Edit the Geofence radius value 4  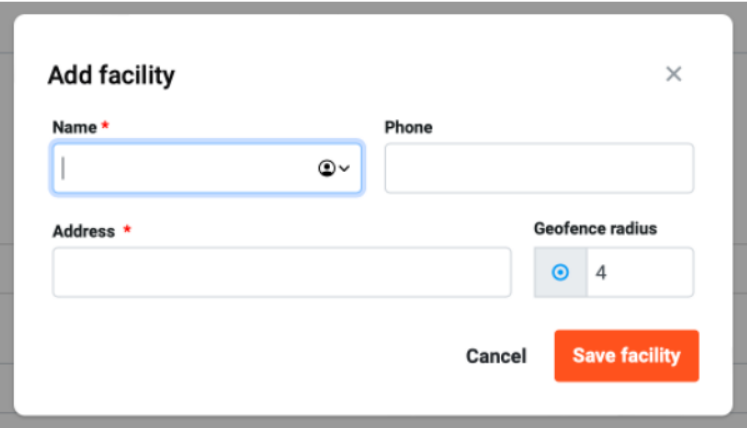[x=640, y=272]
